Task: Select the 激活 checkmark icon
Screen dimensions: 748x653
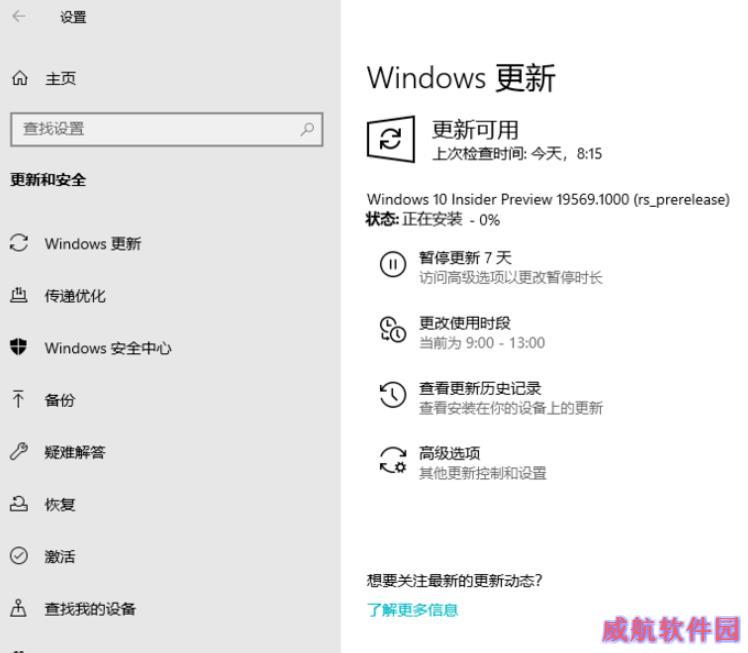Action: [x=19, y=556]
